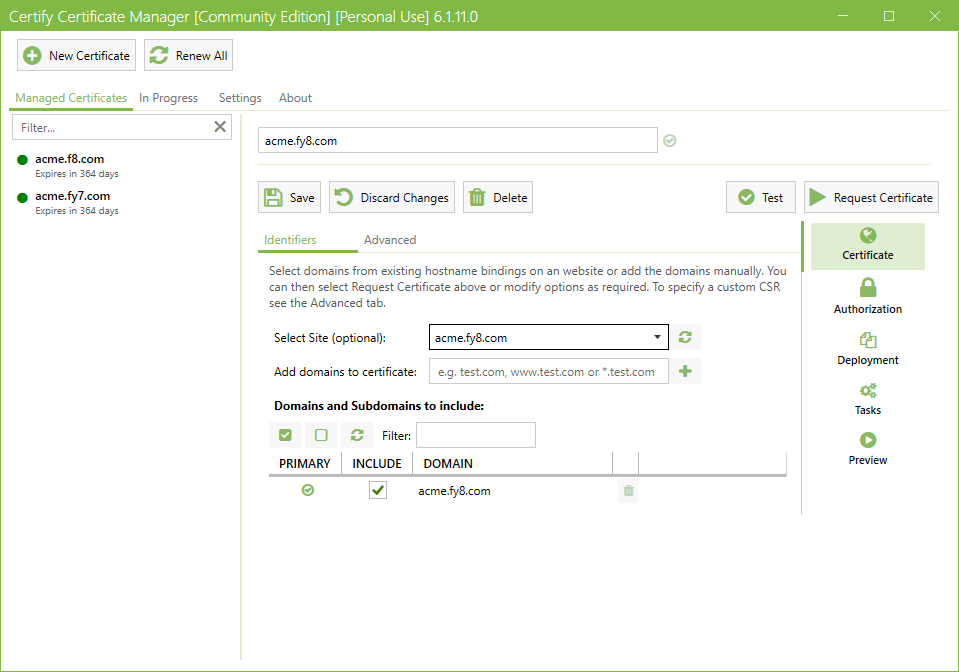
Task: Click Discard Changes button
Action: 392,198
